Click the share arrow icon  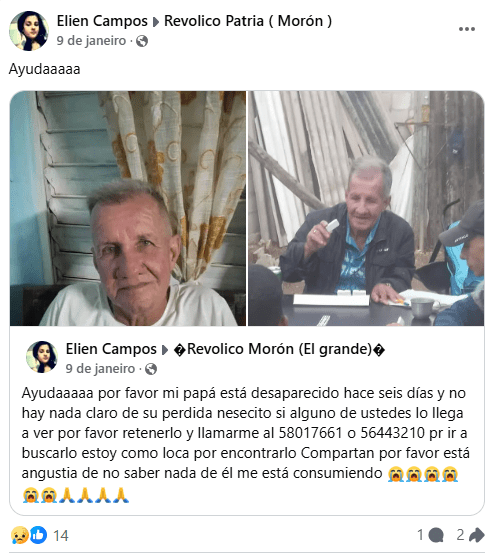pos(477,535)
